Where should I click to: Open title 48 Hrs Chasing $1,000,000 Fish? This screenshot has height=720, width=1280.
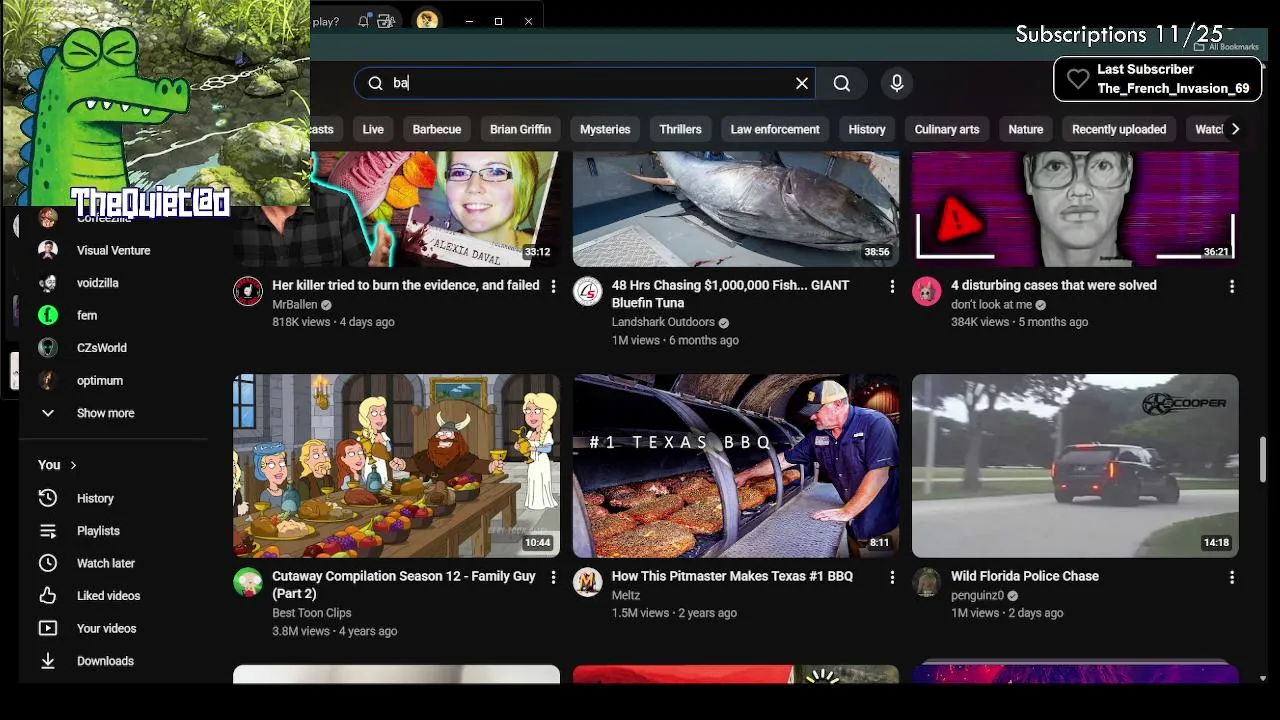click(x=730, y=294)
